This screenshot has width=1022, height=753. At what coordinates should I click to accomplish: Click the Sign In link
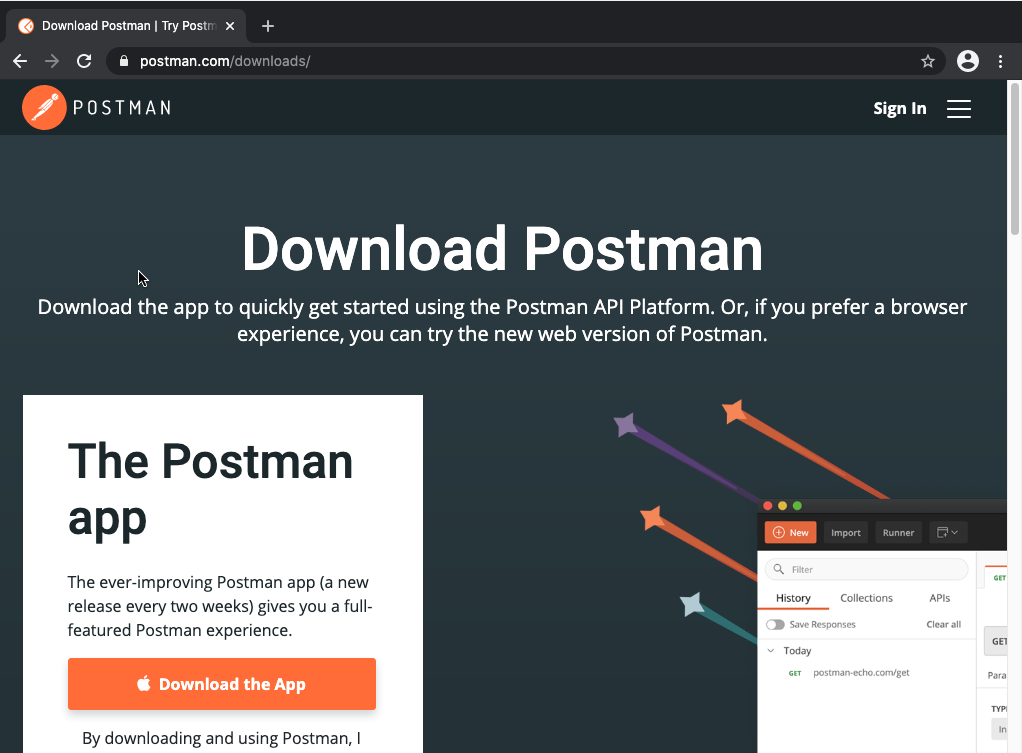pyautogui.click(x=899, y=108)
